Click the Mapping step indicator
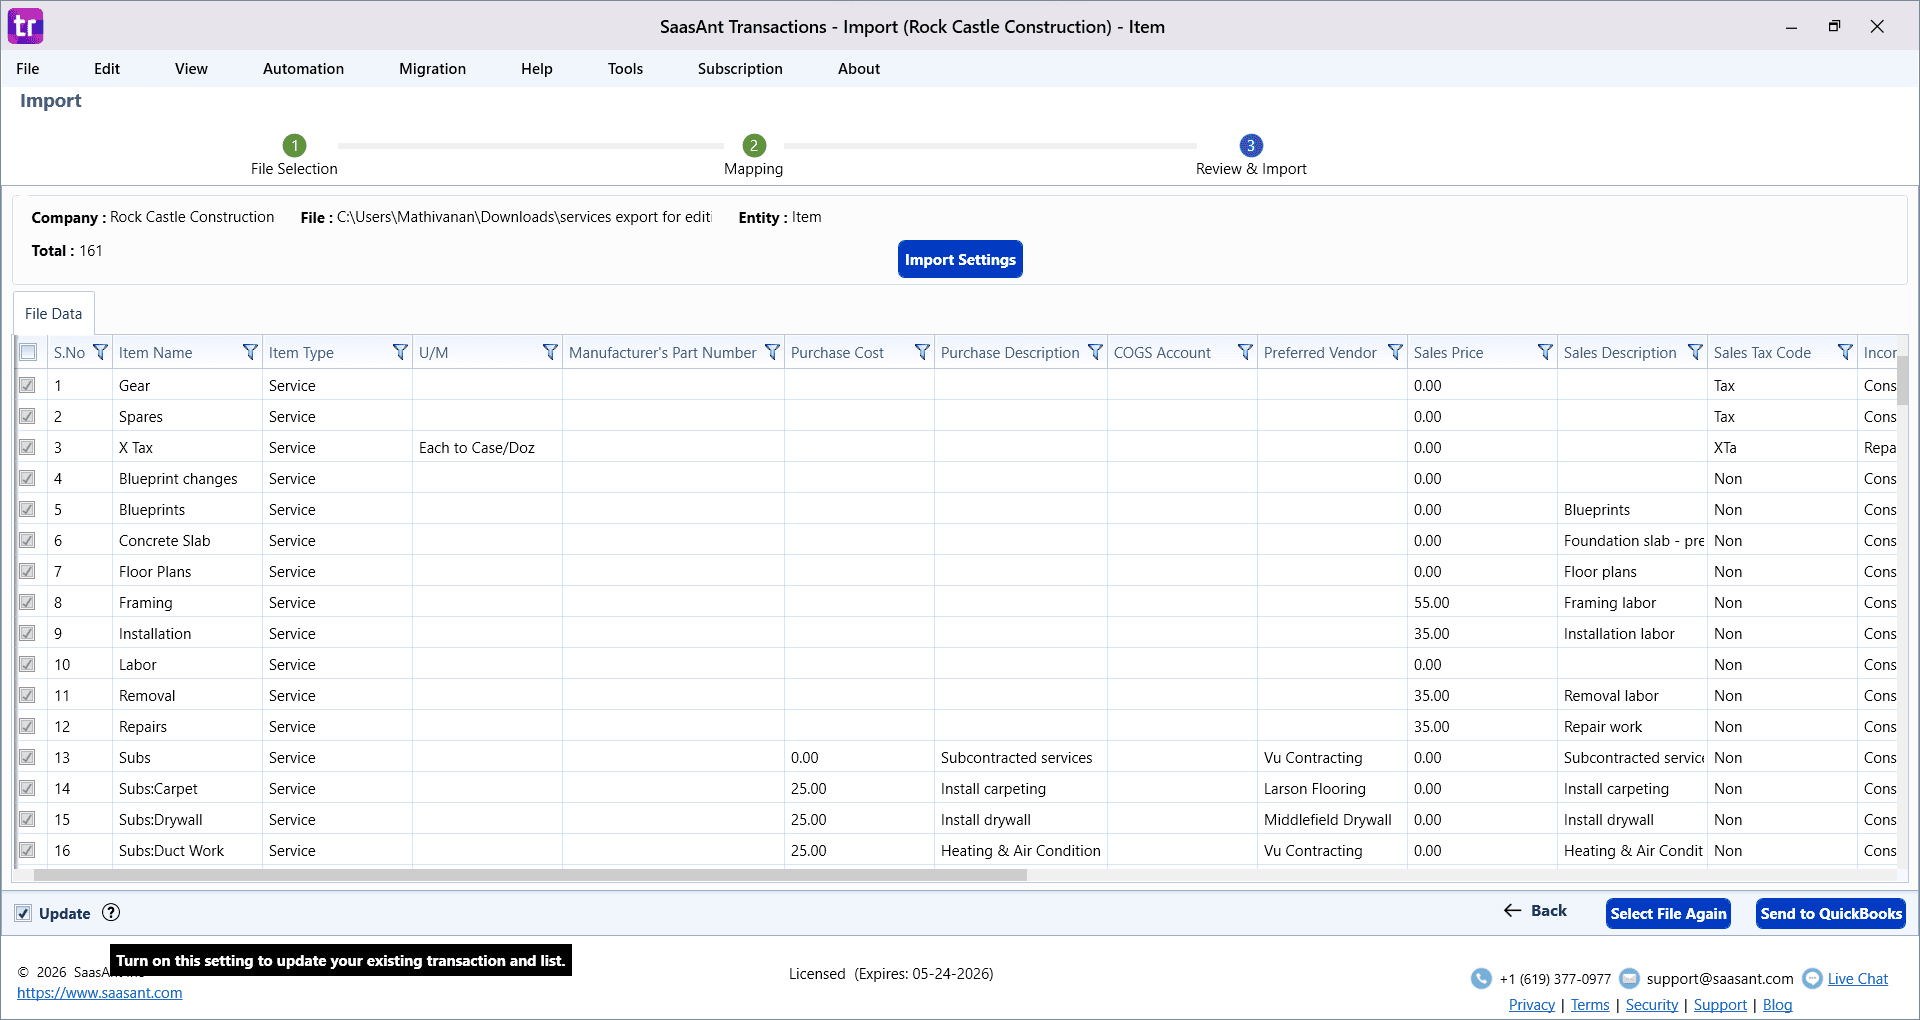Image resolution: width=1920 pixels, height=1020 pixels. (x=752, y=144)
